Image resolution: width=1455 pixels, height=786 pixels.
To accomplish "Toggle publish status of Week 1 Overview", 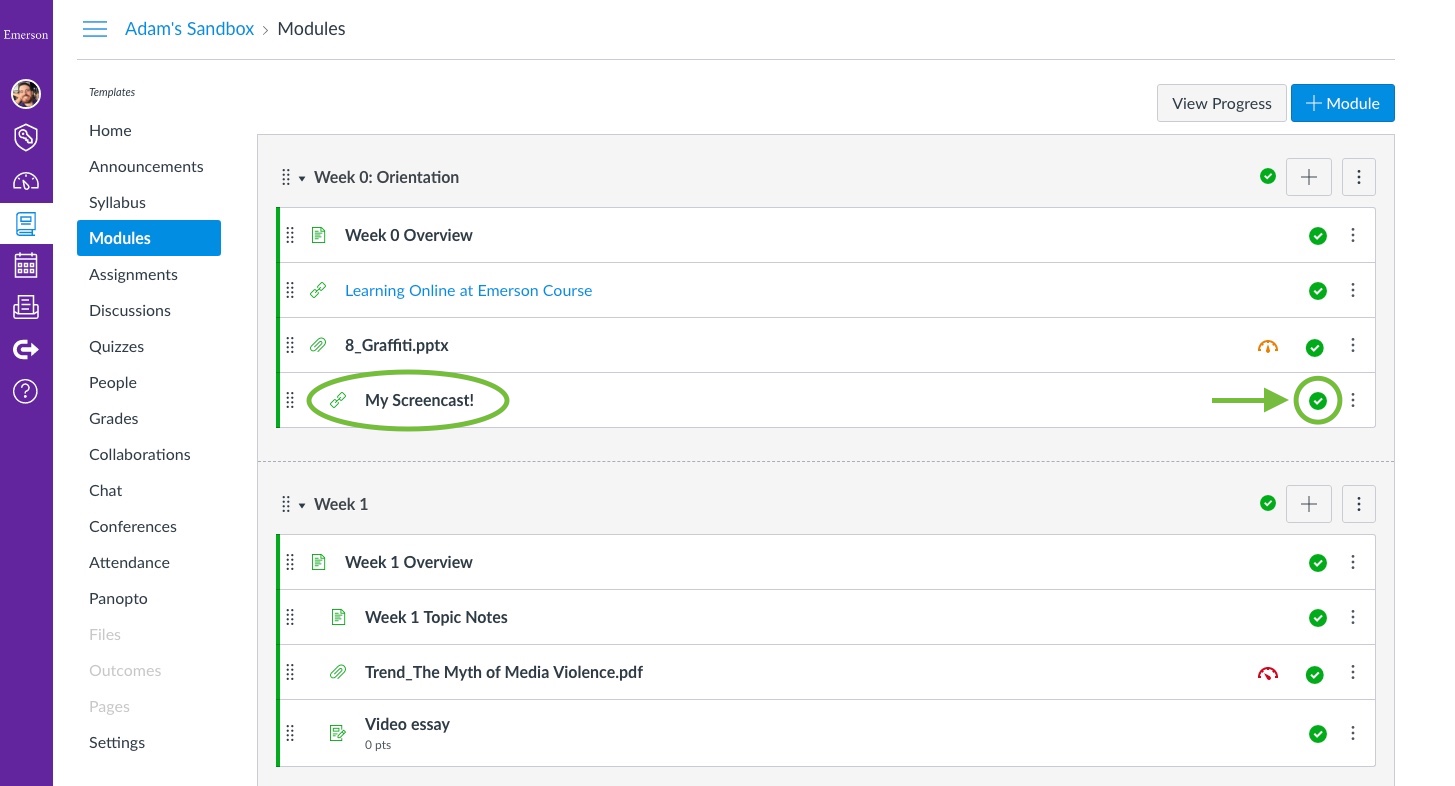I will (x=1318, y=563).
